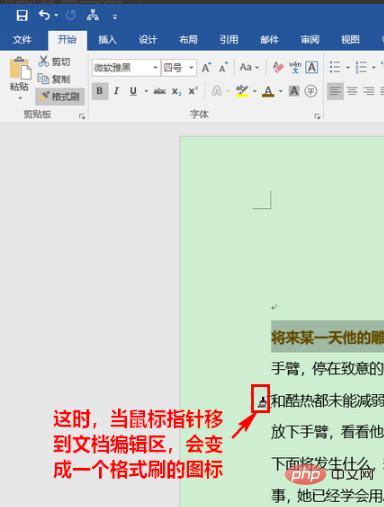
Task: Open the 剪贴板 dialog launcher
Action: tap(82, 116)
